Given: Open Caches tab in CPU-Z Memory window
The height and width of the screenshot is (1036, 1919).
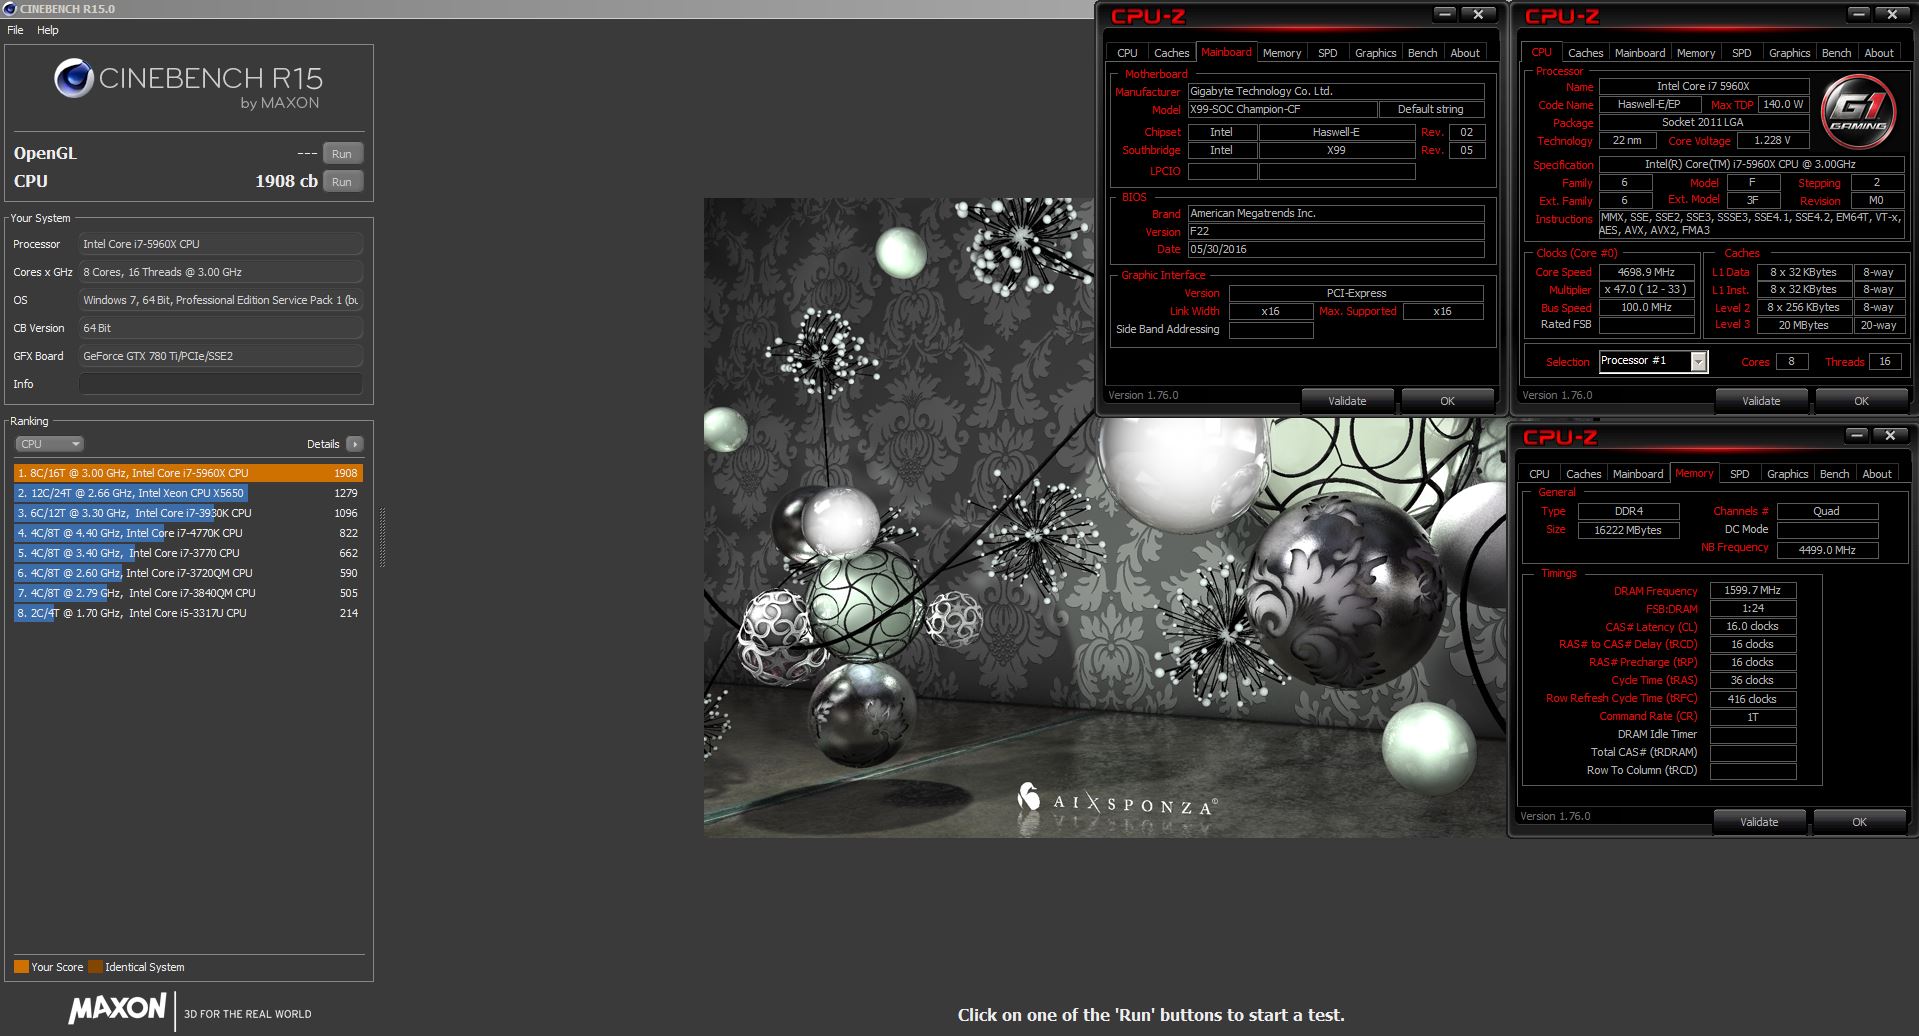Looking at the screenshot, I should [x=1583, y=474].
